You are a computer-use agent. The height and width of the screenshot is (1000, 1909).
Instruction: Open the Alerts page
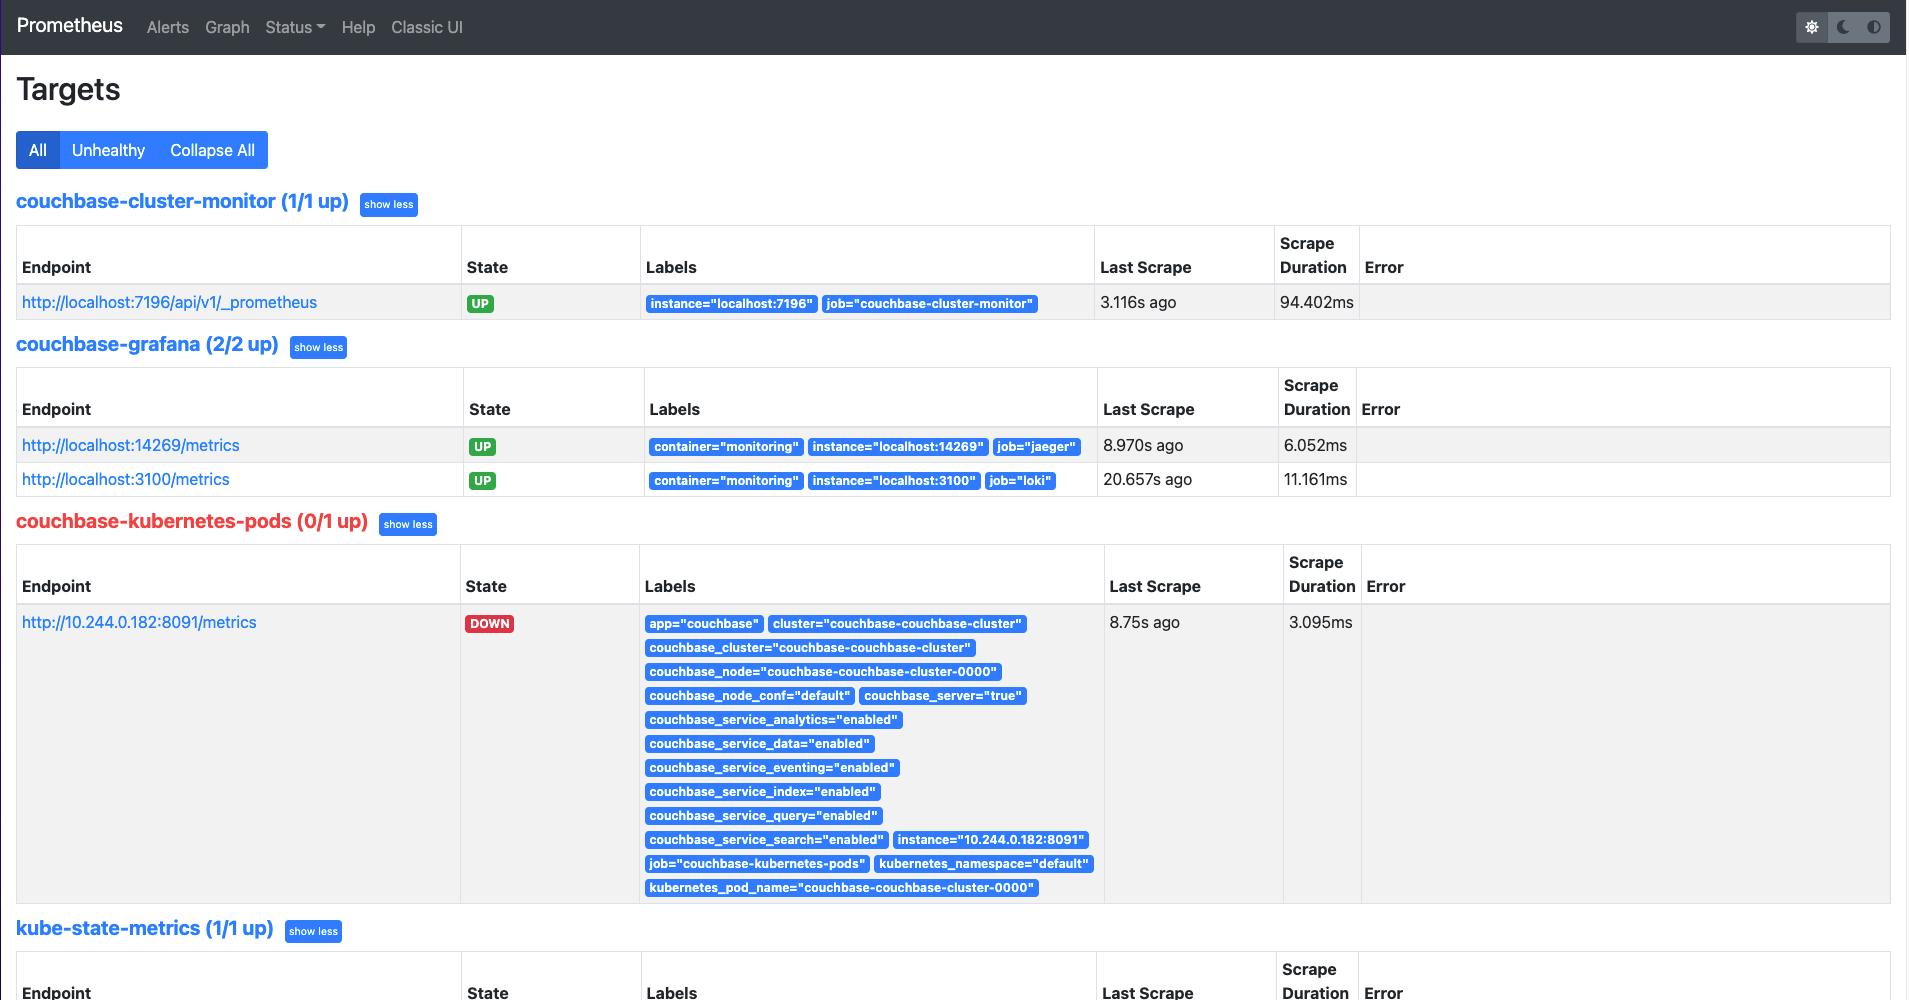tap(168, 27)
